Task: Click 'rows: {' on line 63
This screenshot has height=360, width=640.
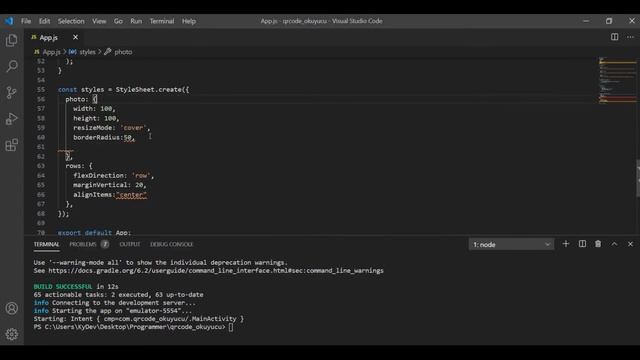Action: click(x=79, y=166)
